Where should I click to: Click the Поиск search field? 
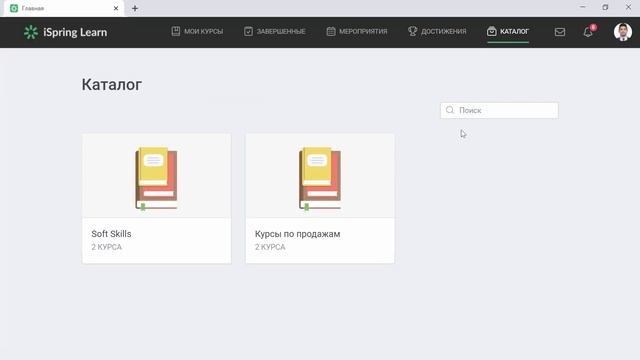click(x=499, y=110)
